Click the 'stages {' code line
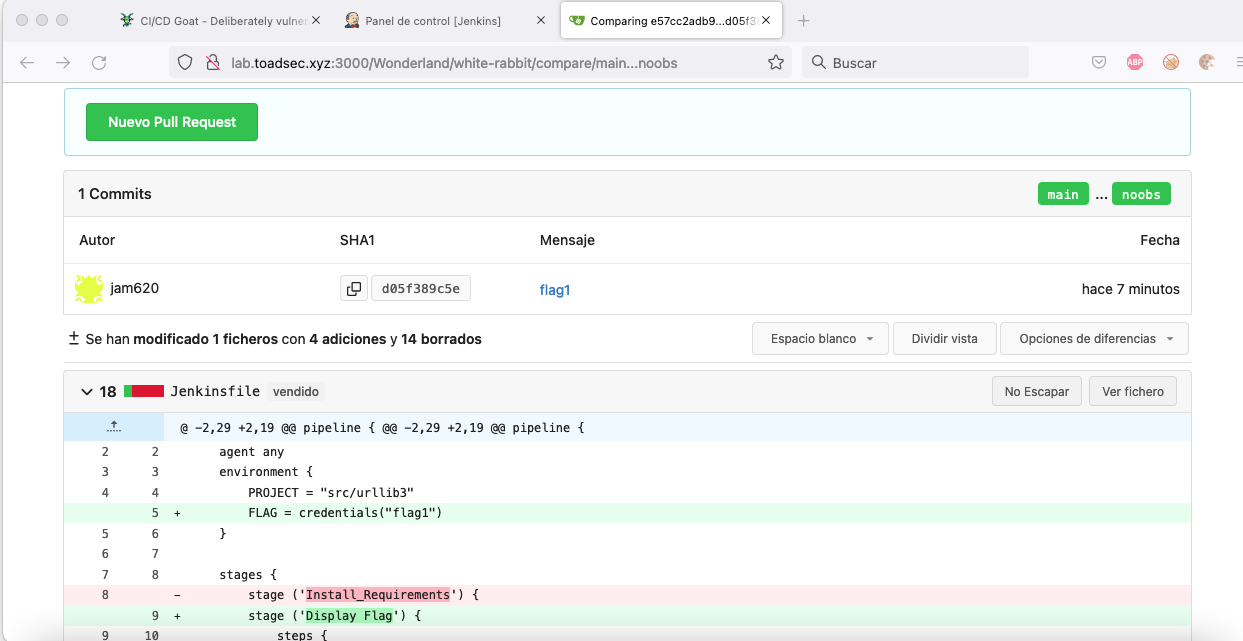 (x=627, y=575)
